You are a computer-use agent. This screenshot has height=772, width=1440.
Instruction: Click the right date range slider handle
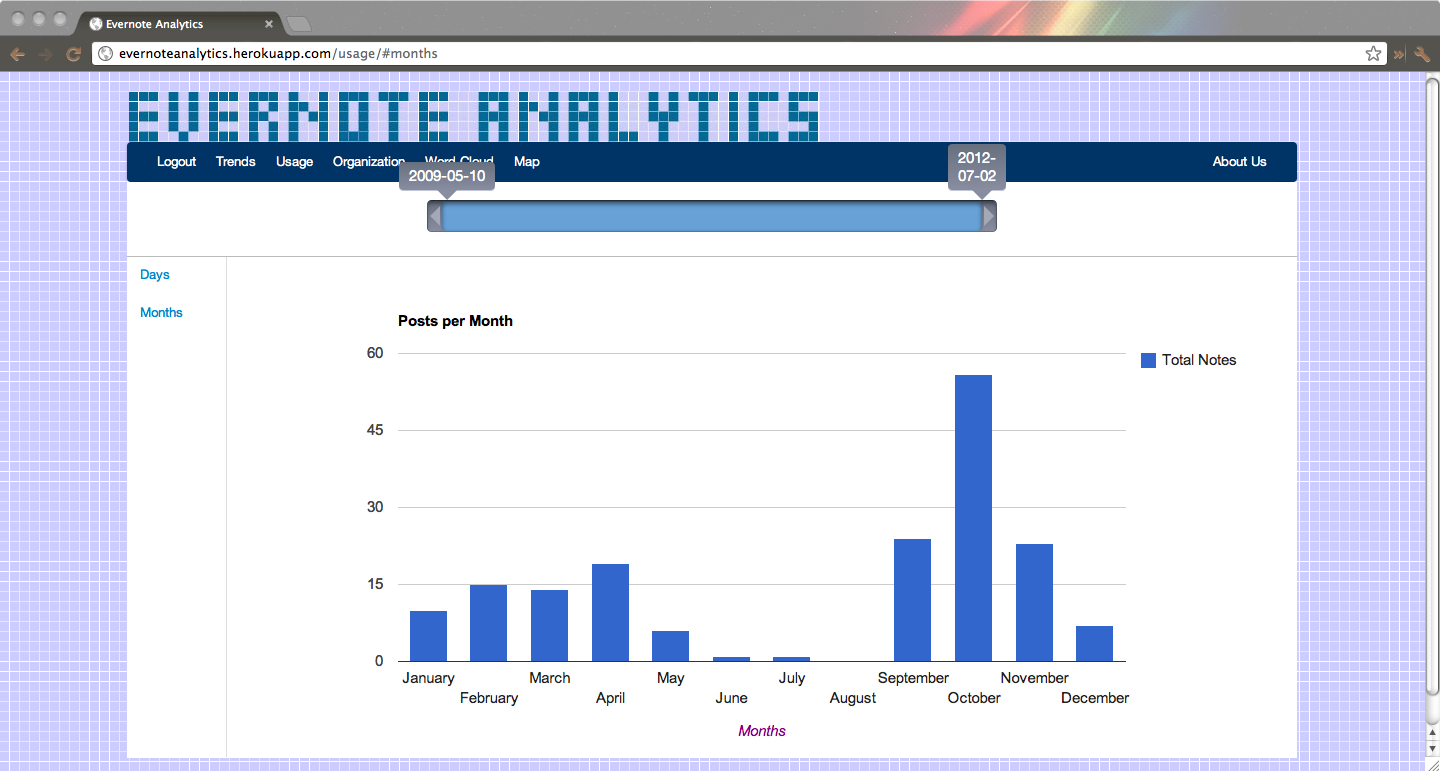click(x=989, y=216)
